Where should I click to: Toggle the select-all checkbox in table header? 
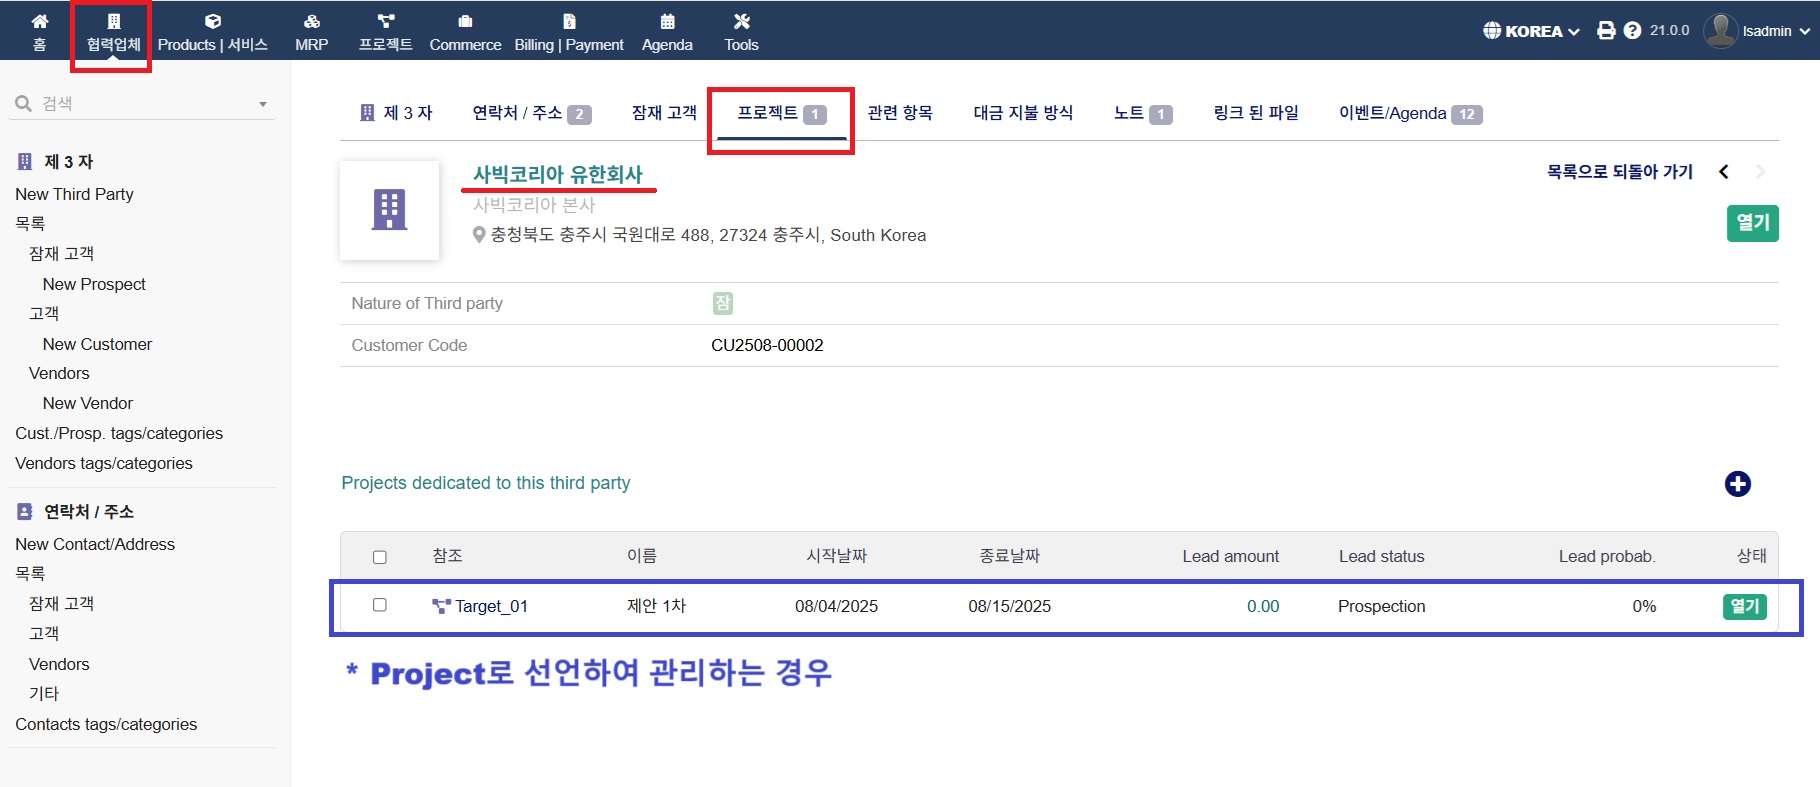pyautogui.click(x=380, y=557)
